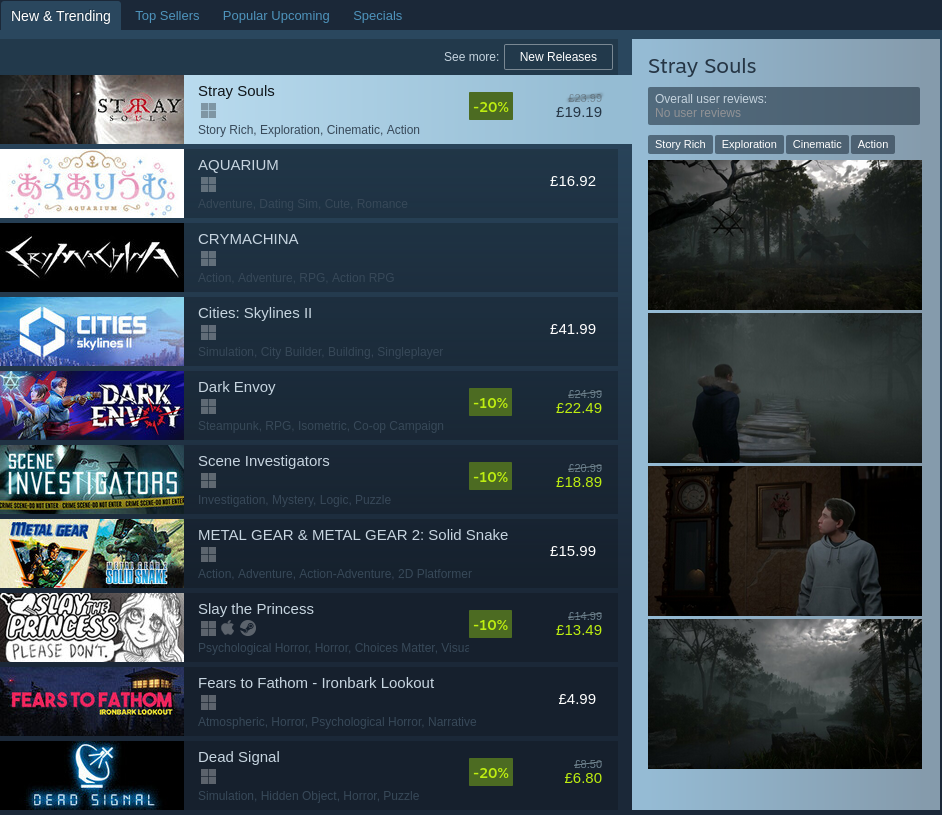Click Windows icon under Fears to Fathom
The width and height of the screenshot is (942, 815).
click(x=208, y=702)
